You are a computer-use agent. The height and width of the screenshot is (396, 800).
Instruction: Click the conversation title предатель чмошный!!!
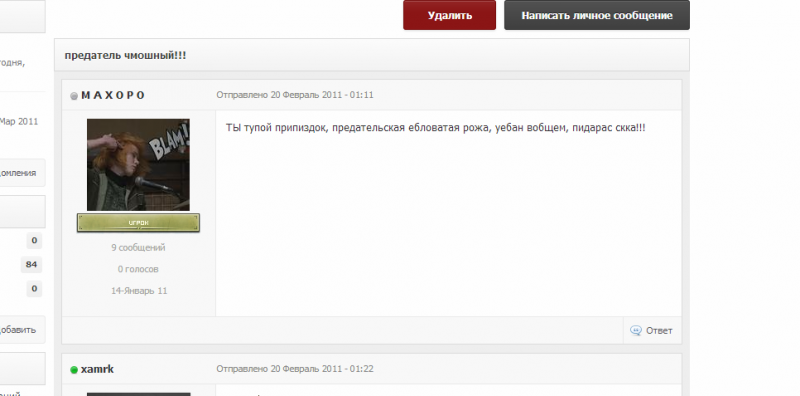[125, 55]
